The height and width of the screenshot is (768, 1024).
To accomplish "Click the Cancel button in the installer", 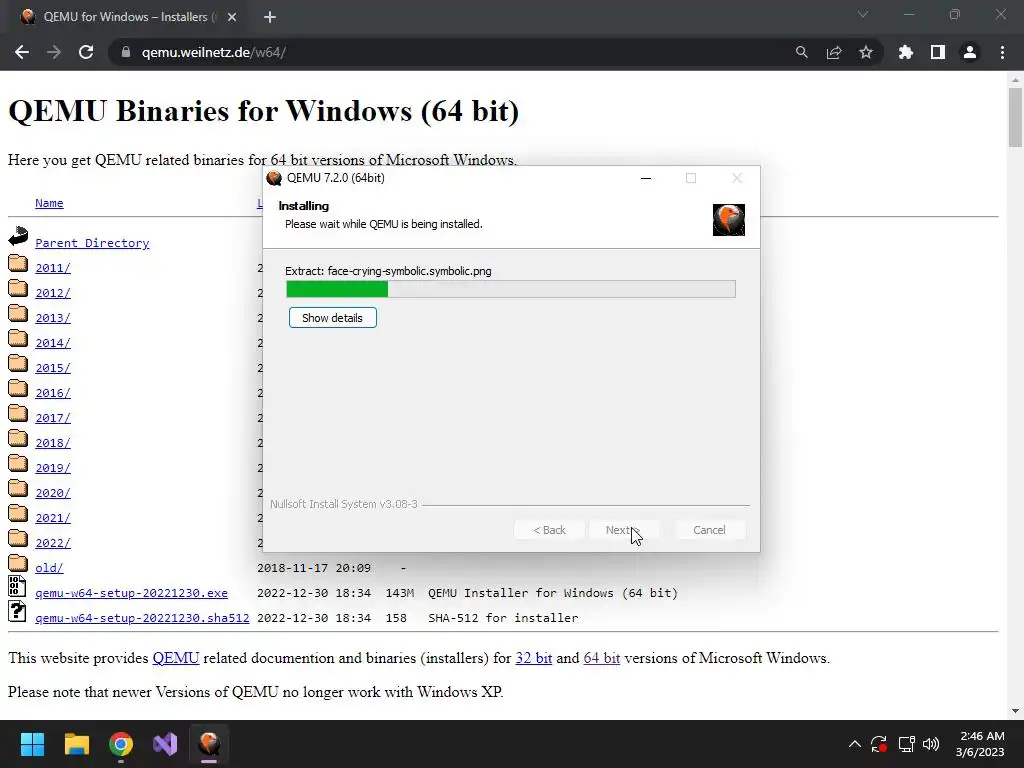I will [709, 530].
